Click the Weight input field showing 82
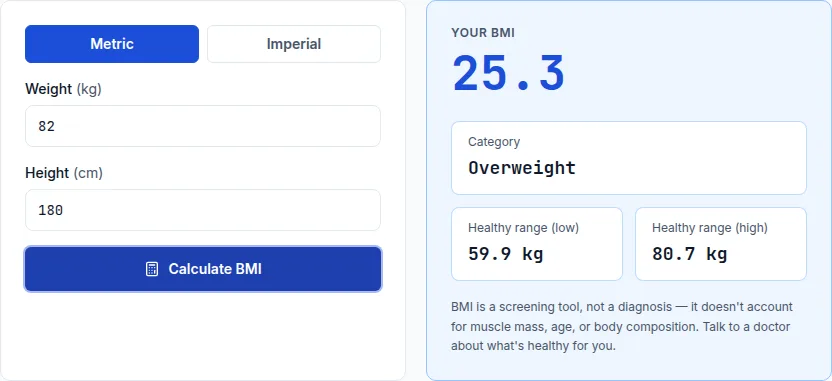 (x=203, y=126)
